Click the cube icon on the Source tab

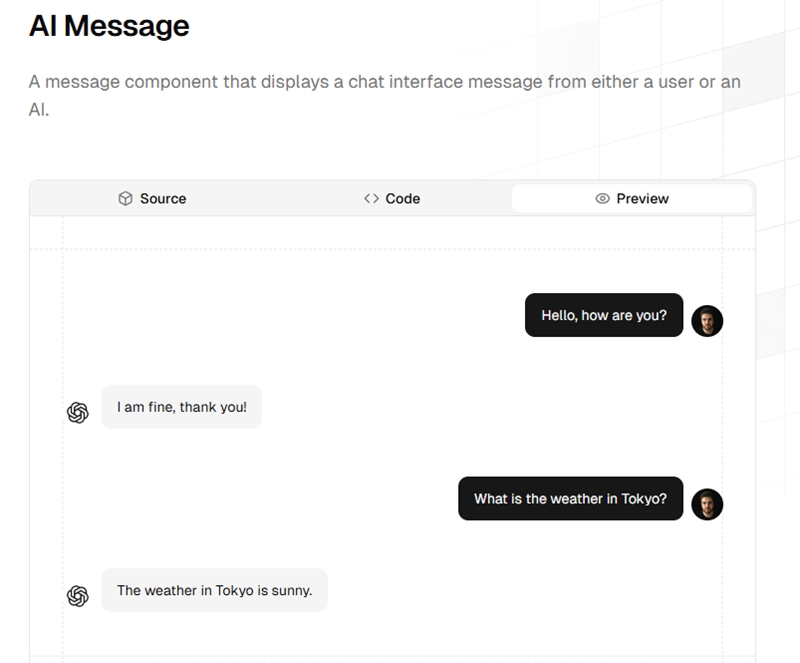[125, 199]
